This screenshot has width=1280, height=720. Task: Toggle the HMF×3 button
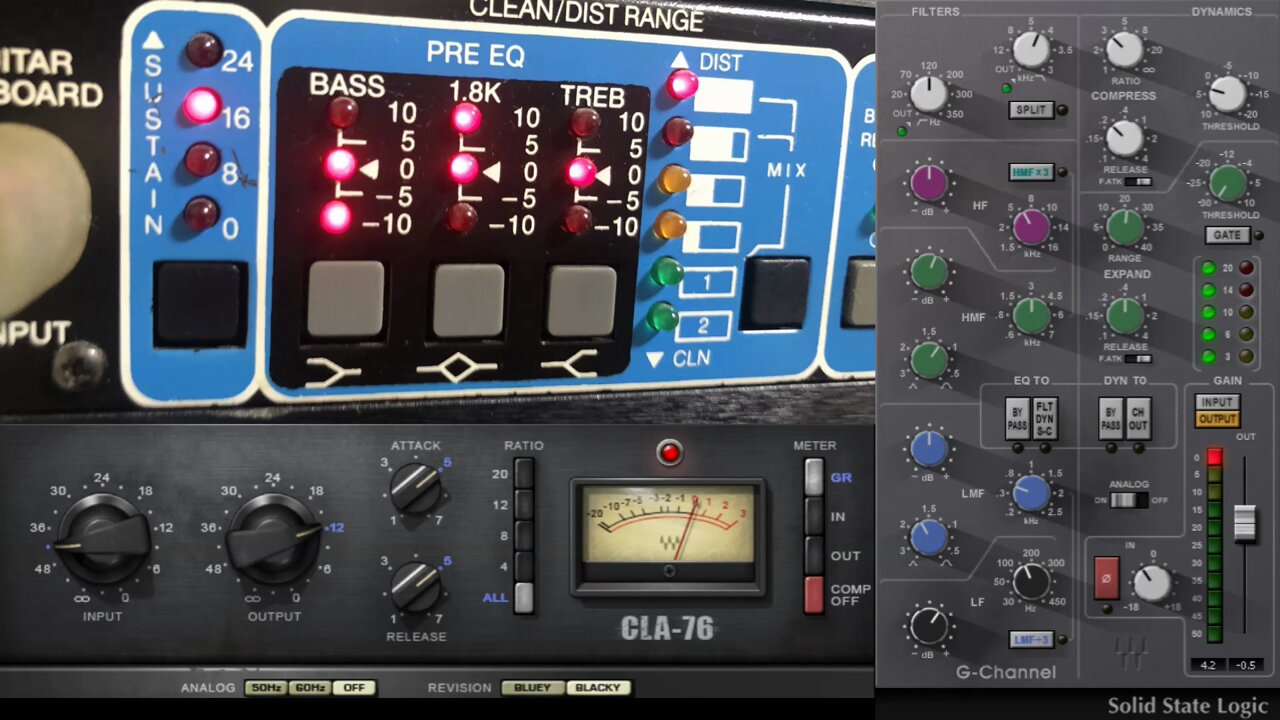tap(1031, 173)
